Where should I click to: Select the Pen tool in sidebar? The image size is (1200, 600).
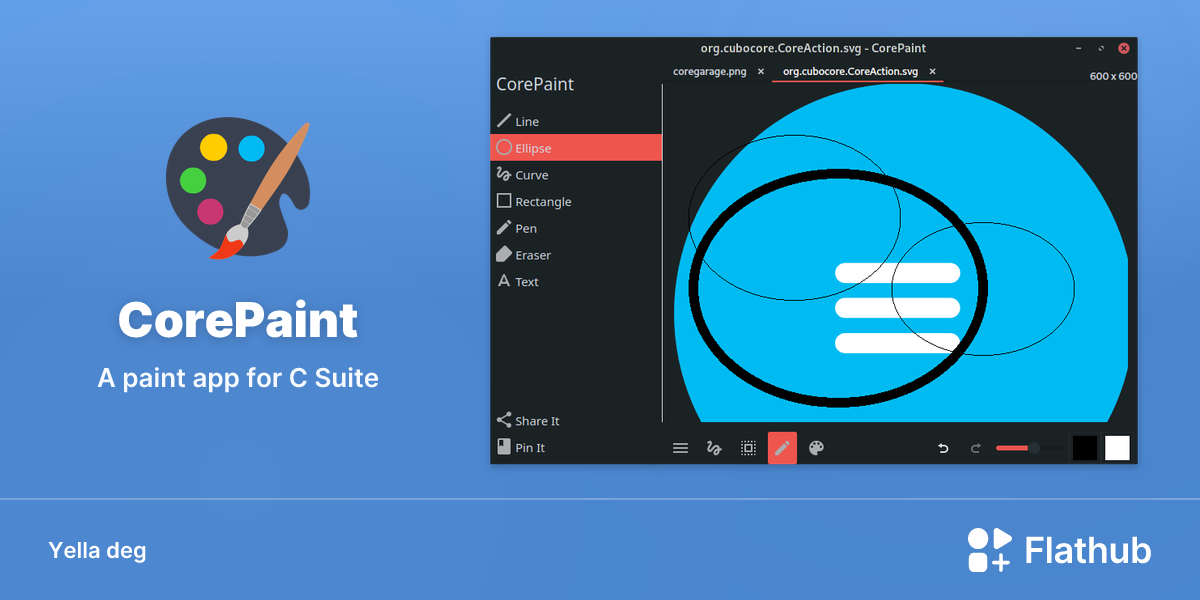(576, 228)
